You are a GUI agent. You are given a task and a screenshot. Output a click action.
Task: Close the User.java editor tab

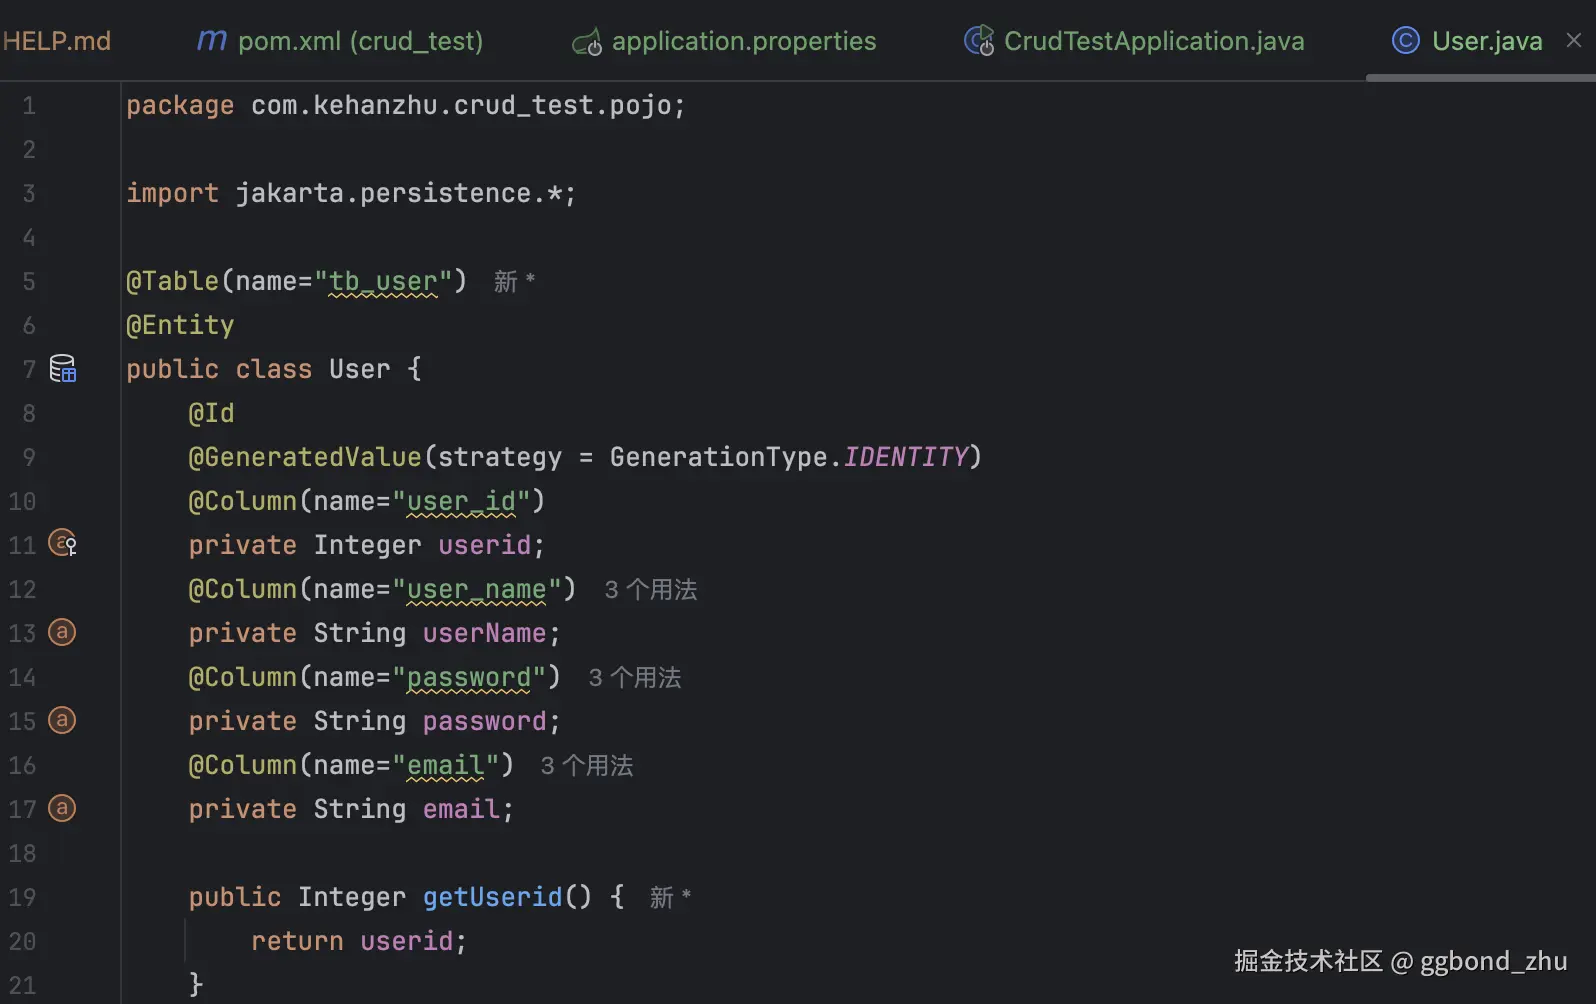pyautogui.click(x=1574, y=40)
